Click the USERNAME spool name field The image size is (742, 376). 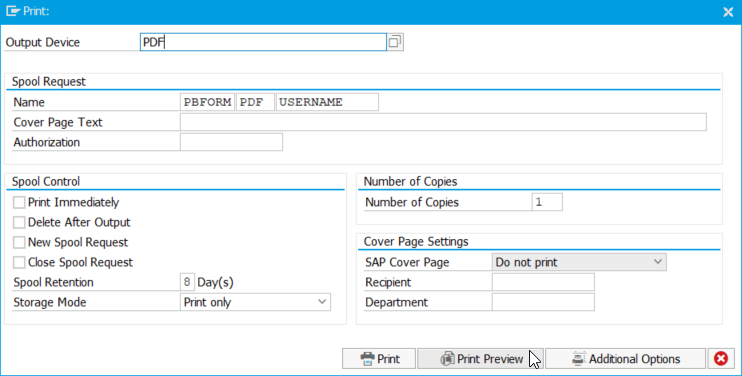point(327,102)
